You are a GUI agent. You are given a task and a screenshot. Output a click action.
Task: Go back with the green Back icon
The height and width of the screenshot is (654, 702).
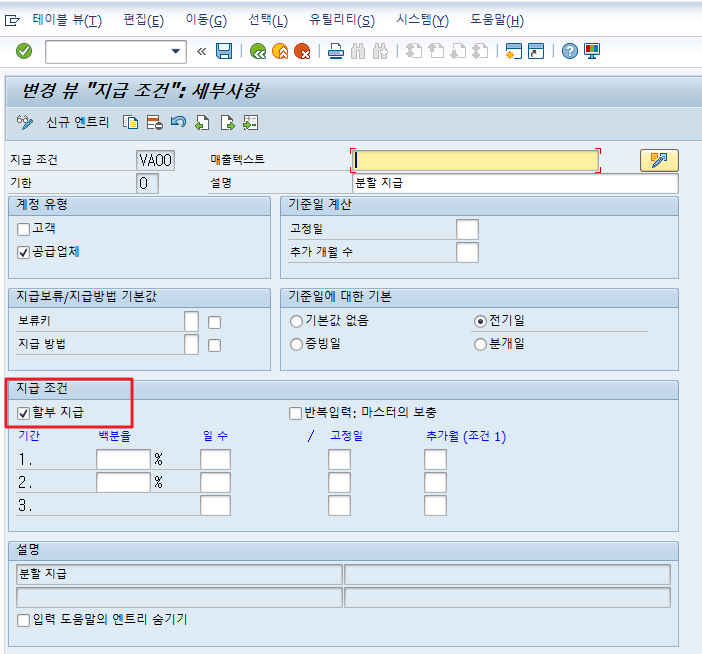click(258, 51)
